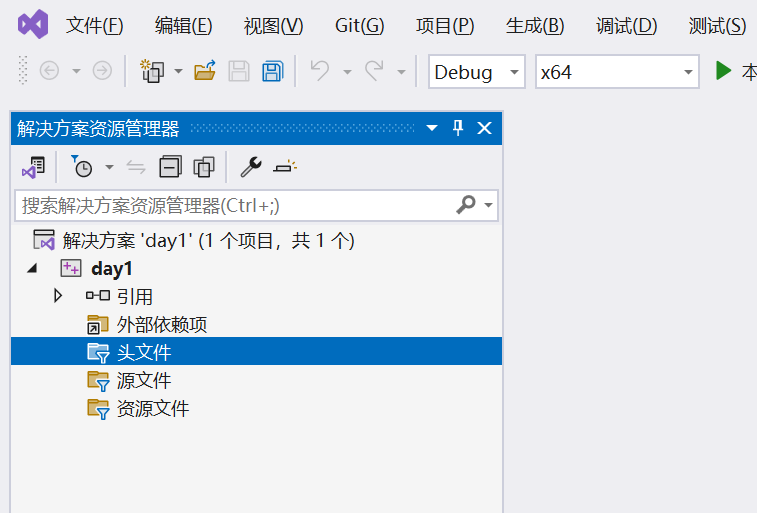Open the 编辑(E) menu
The height and width of the screenshot is (513, 757).
183,26
